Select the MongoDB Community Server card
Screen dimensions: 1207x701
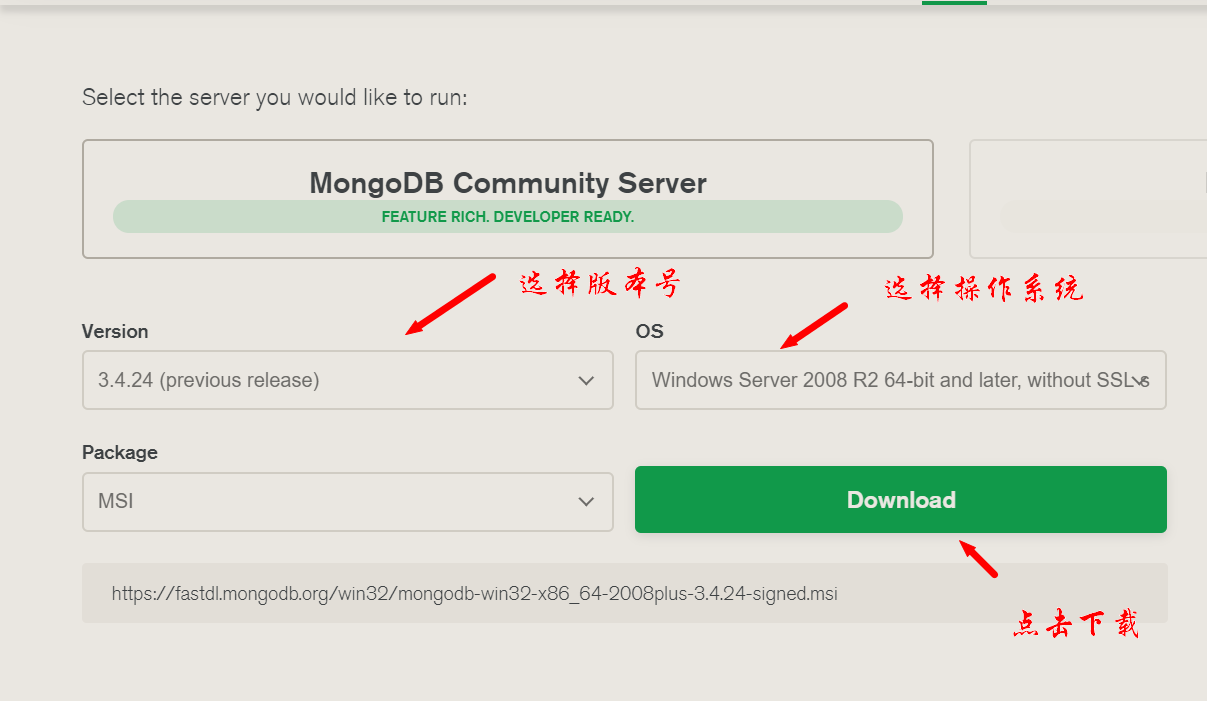click(508, 199)
